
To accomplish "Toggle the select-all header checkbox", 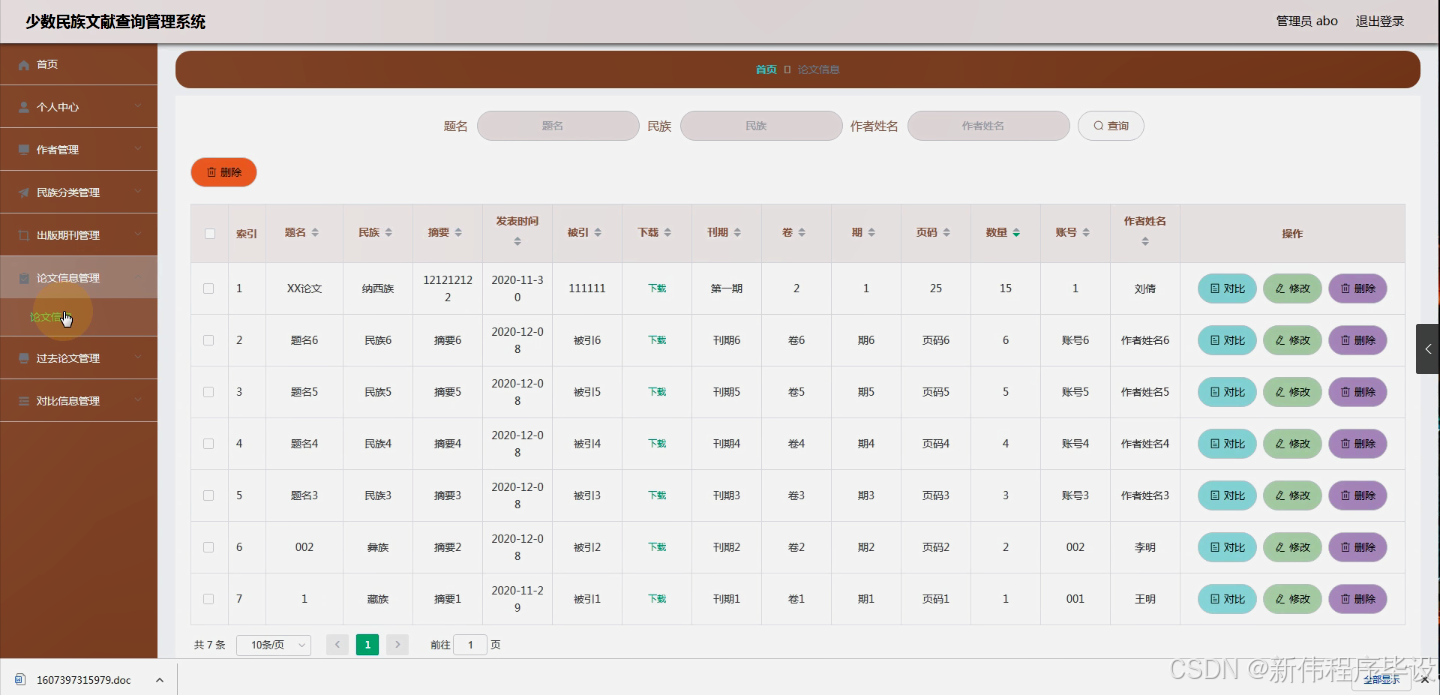I will [x=209, y=234].
